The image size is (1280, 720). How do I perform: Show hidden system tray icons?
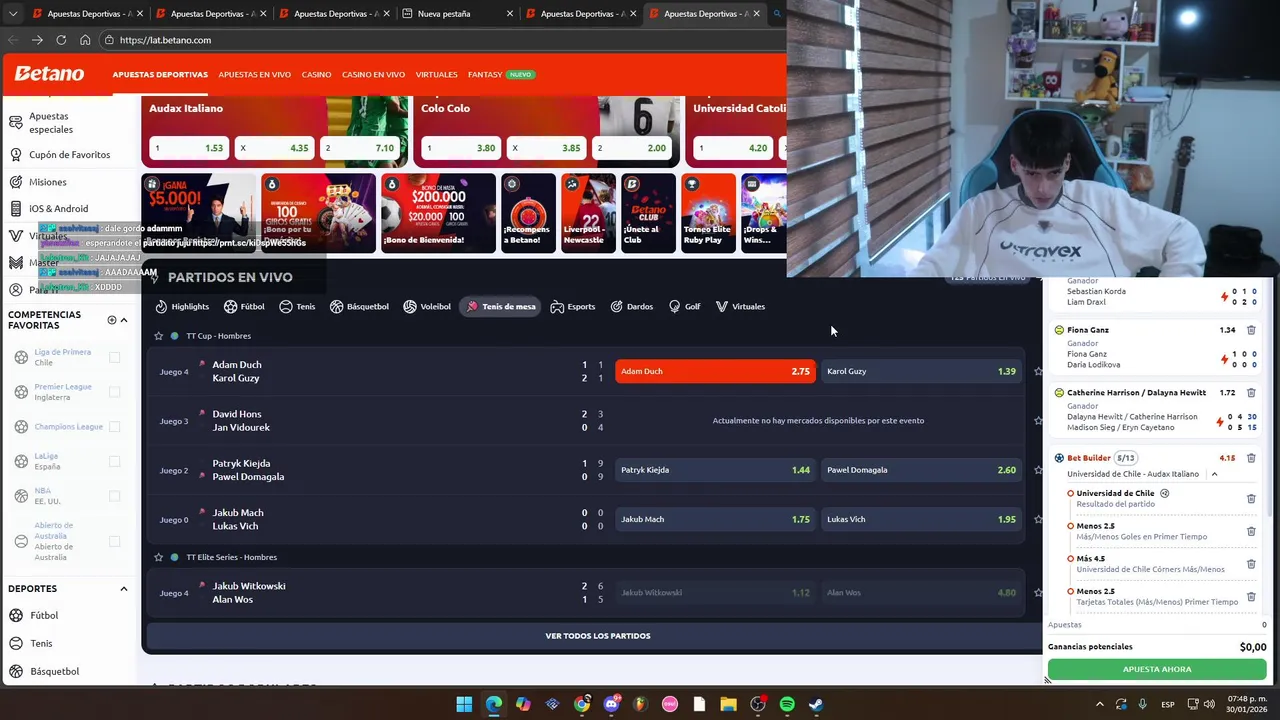(1099, 704)
